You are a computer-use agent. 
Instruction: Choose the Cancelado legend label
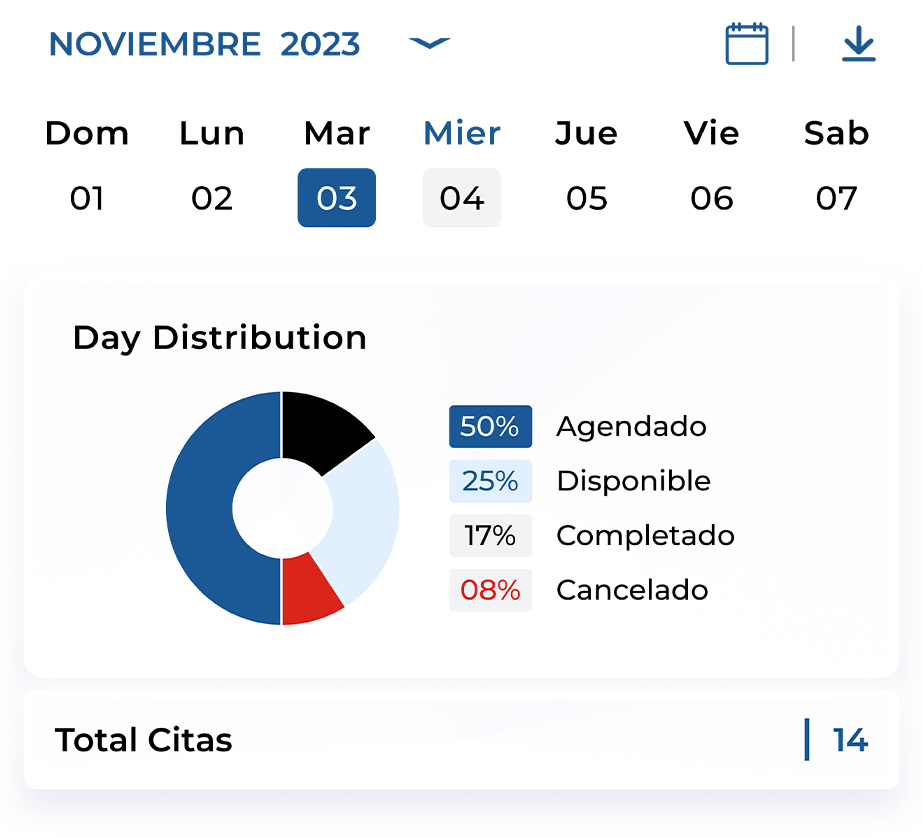pos(632,590)
